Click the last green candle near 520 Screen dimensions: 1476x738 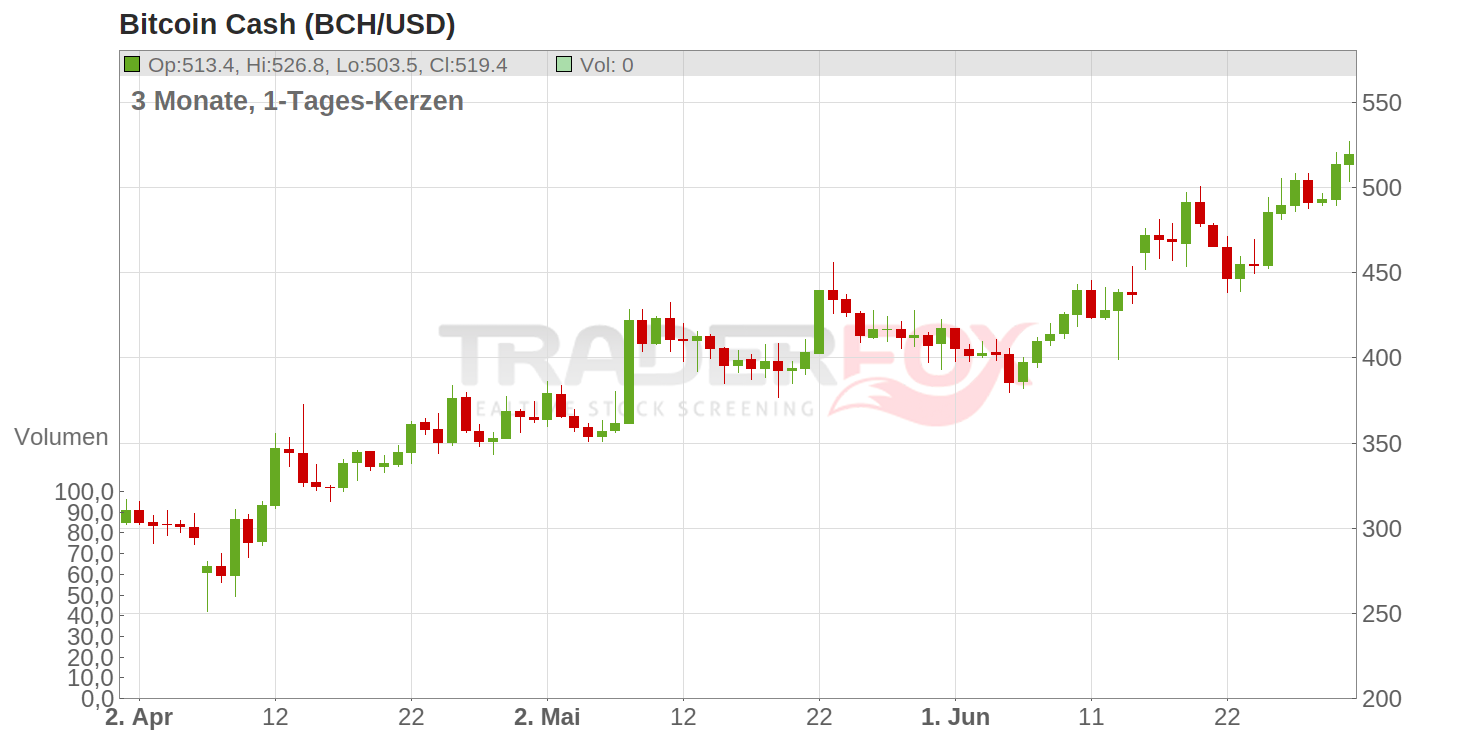tap(1349, 159)
